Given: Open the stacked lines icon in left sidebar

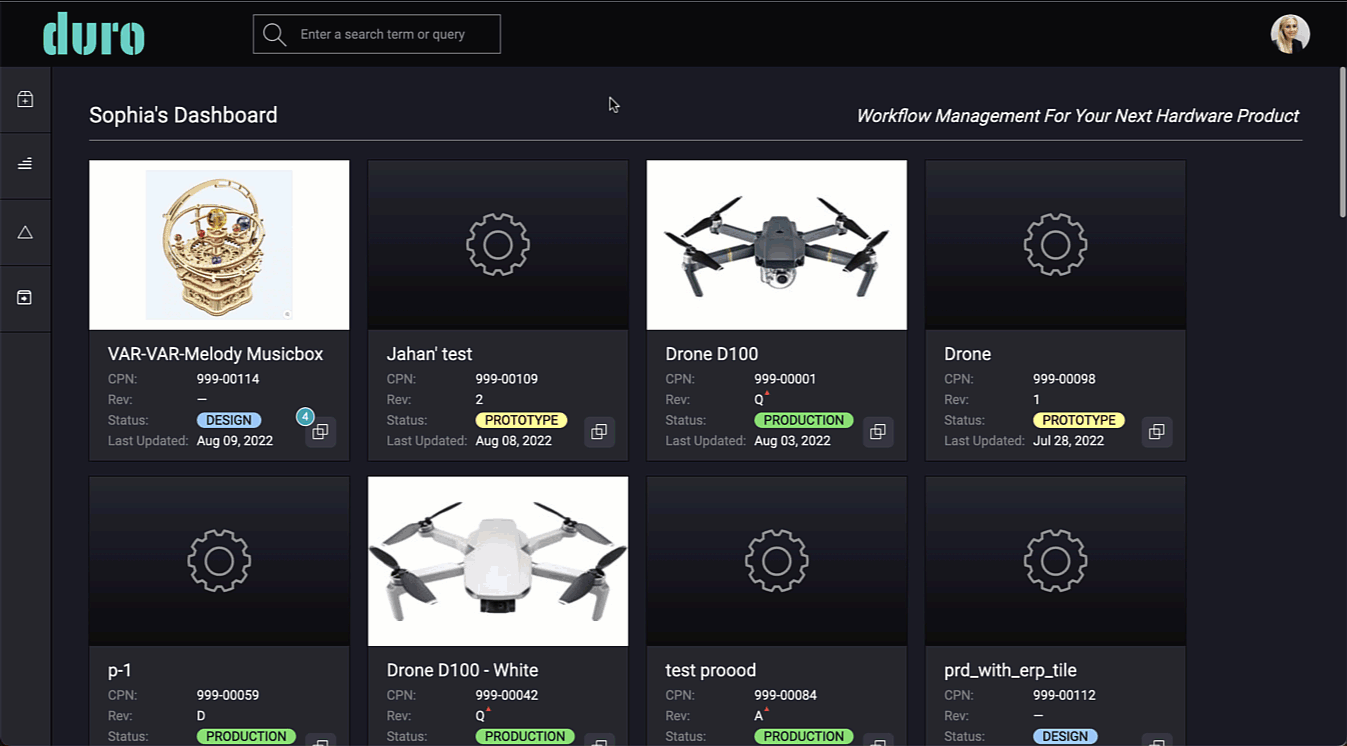Looking at the screenshot, I should (x=25, y=163).
